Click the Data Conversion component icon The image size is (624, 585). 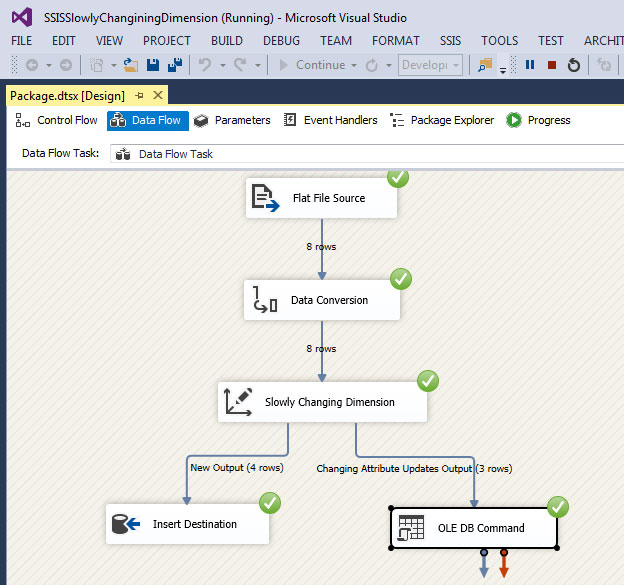pos(265,300)
